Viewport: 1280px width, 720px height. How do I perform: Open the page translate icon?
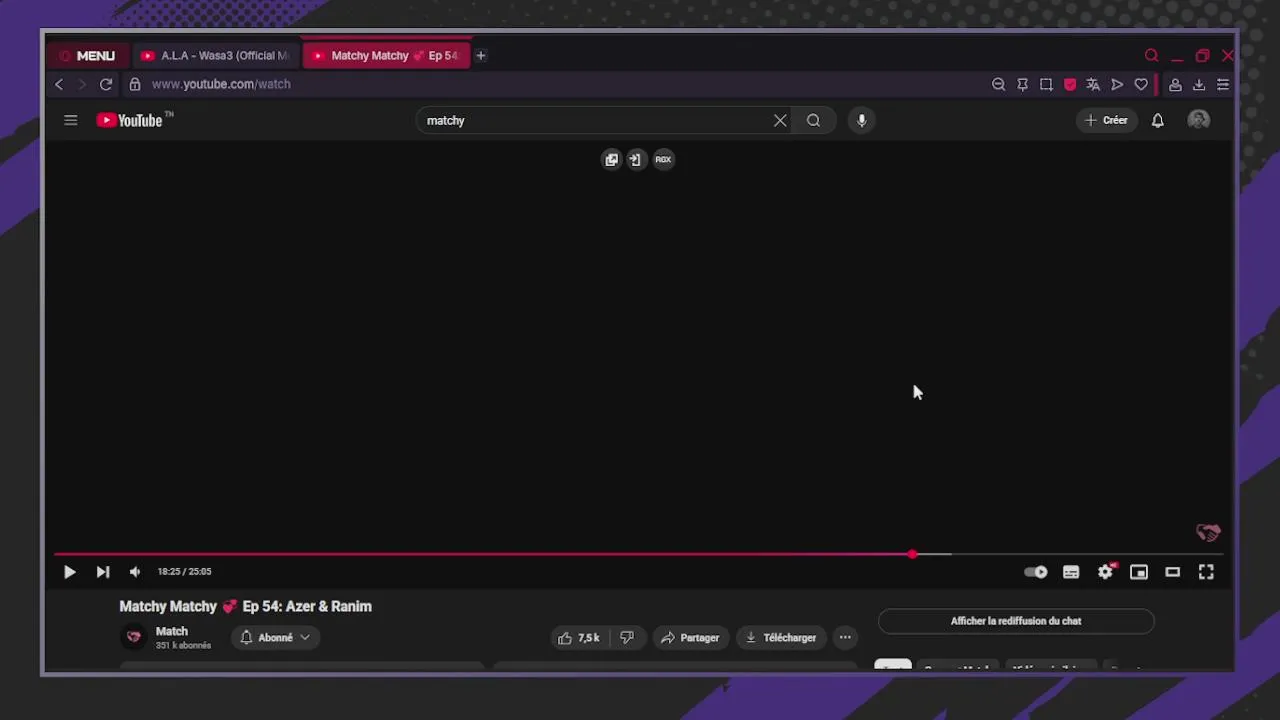pos(1093,85)
